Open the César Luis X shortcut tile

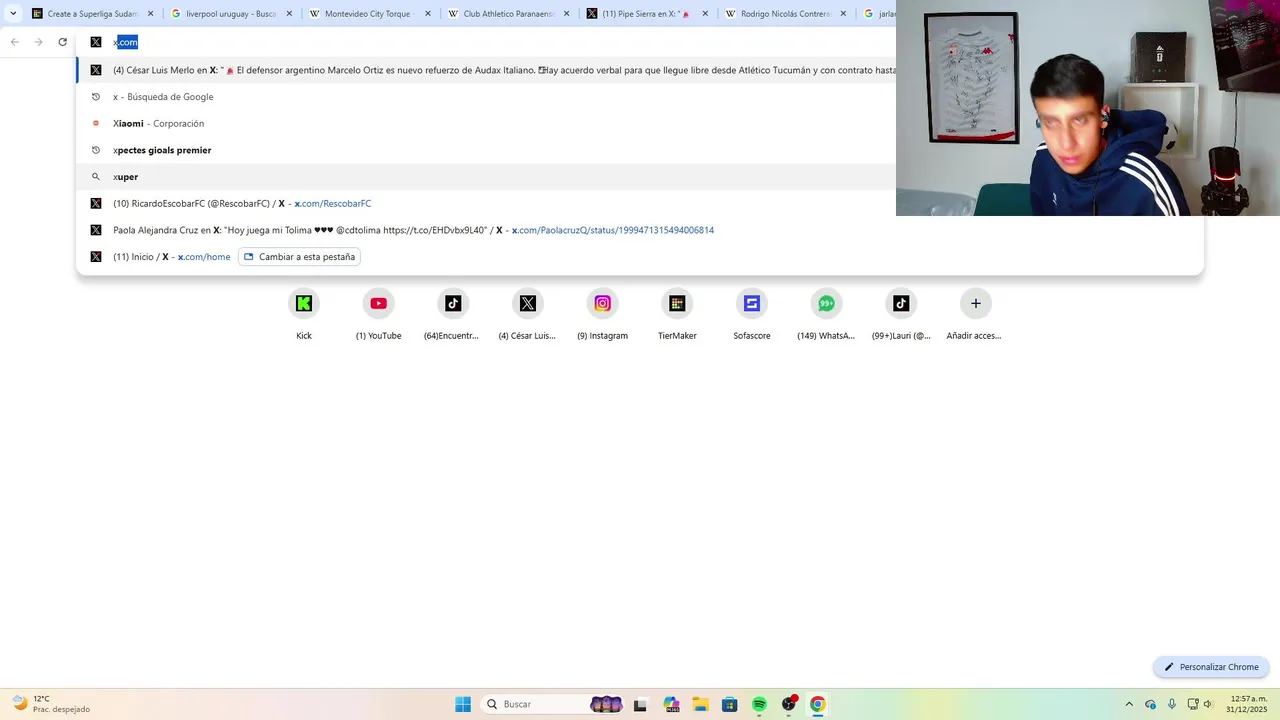tap(528, 315)
